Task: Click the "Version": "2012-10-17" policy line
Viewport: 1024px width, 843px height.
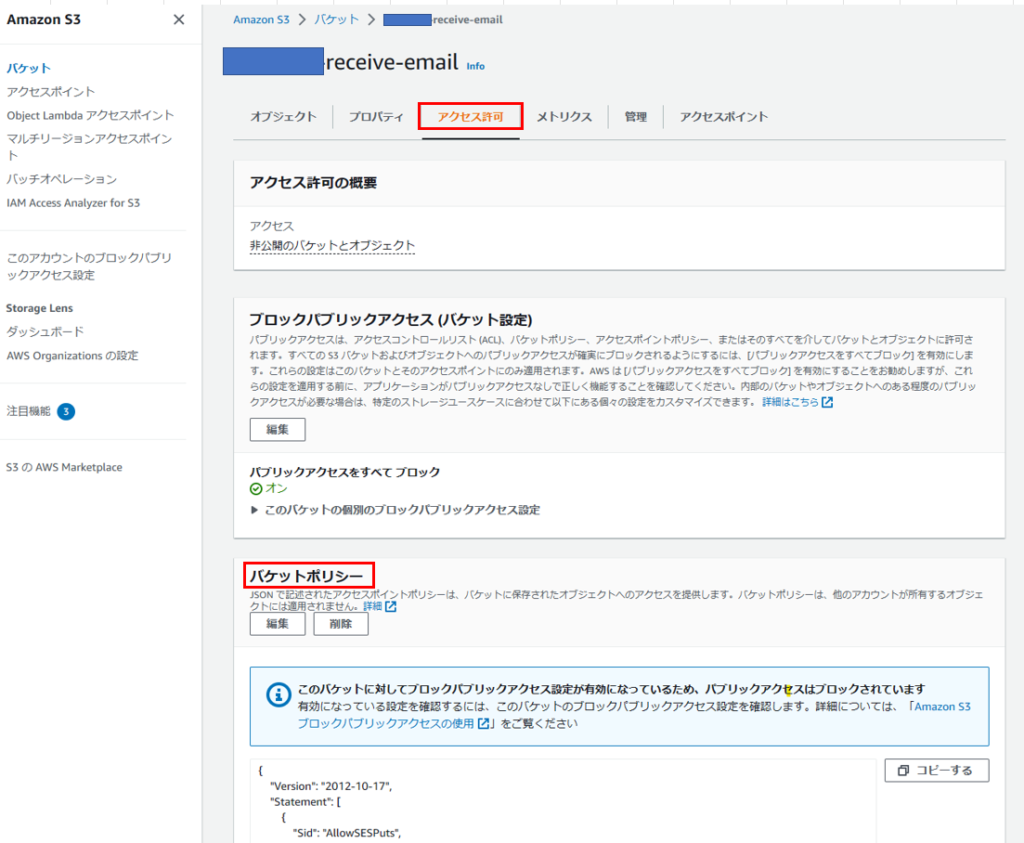Action: [331, 786]
